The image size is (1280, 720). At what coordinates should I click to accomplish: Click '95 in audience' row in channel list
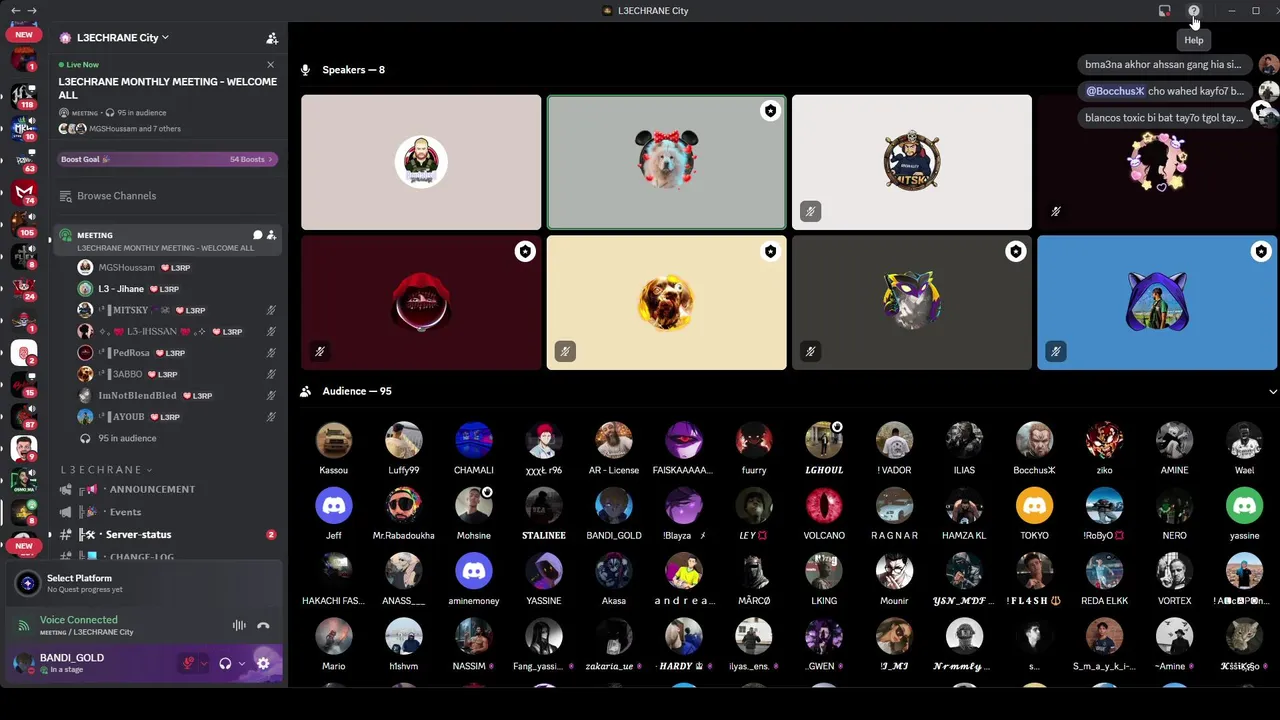(176, 438)
